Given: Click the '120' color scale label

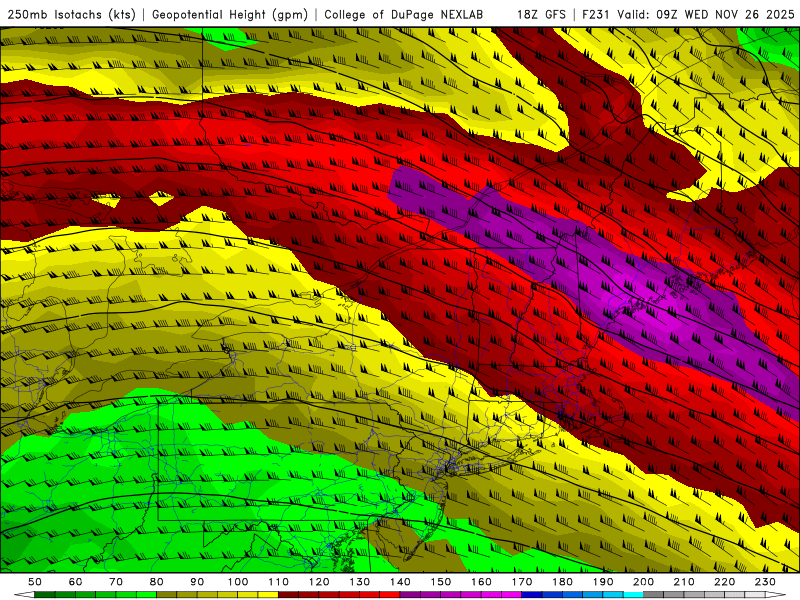Looking at the screenshot, I should coord(319,582).
